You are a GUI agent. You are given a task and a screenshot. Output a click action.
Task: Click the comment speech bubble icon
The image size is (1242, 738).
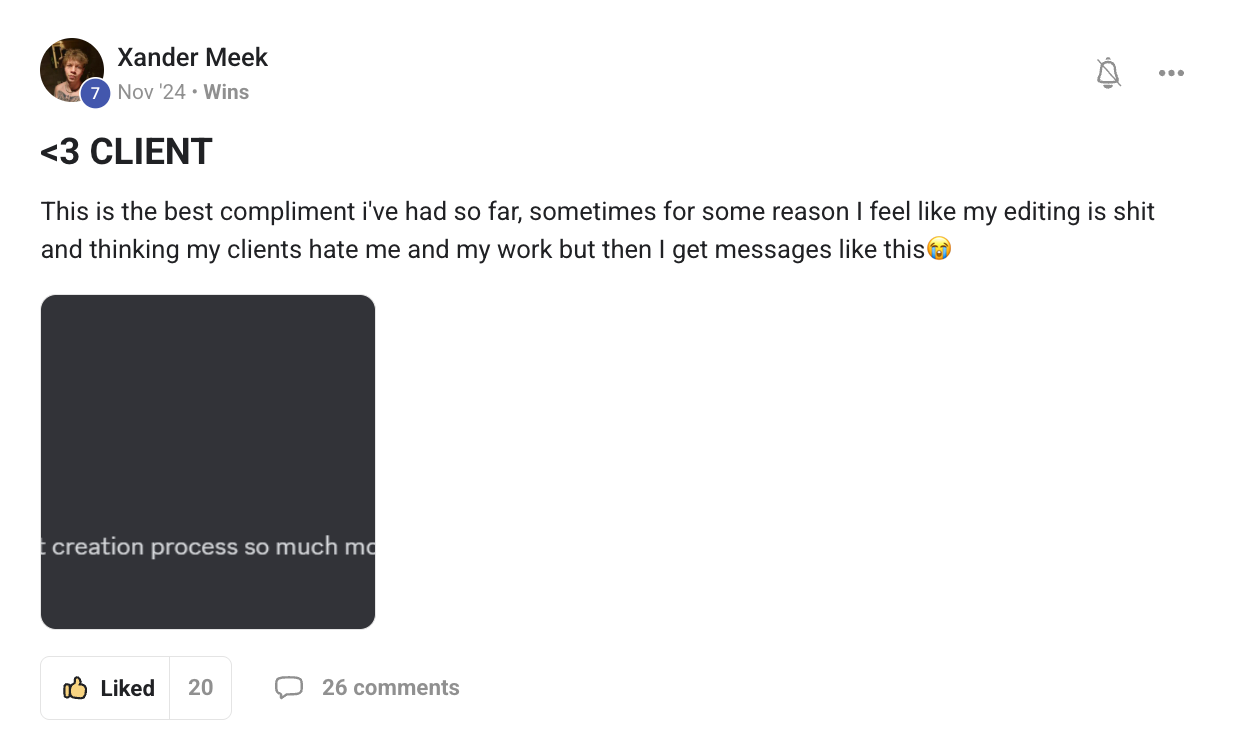(289, 688)
